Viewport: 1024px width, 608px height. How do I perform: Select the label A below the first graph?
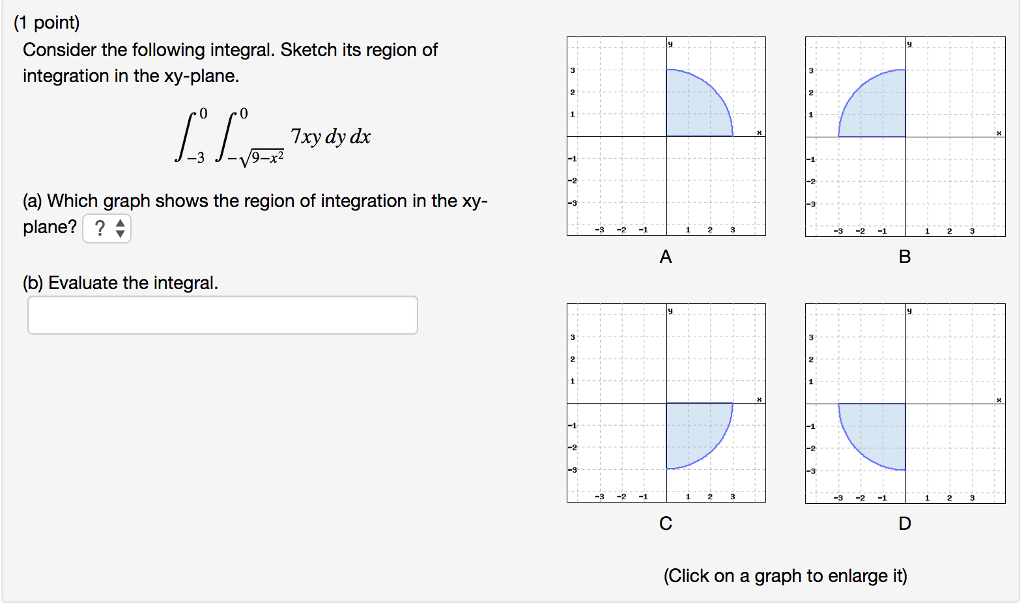point(665,256)
